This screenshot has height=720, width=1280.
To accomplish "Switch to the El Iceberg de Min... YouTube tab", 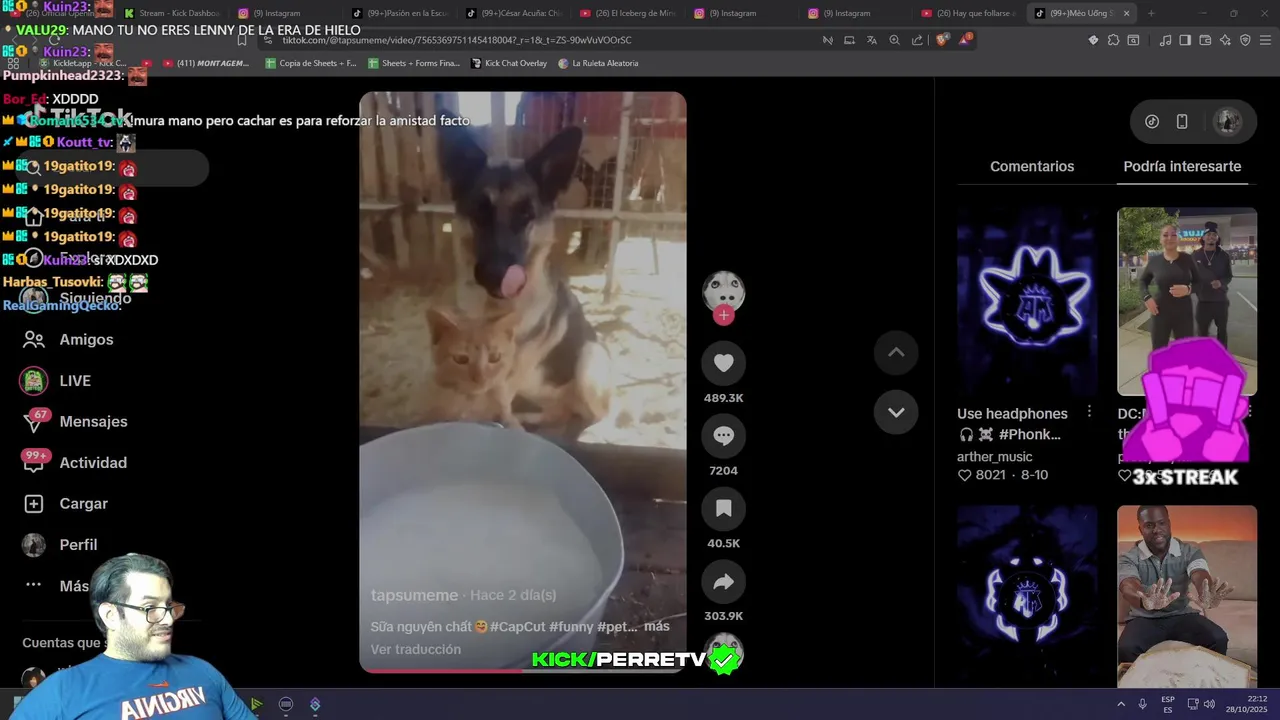I will point(630,13).
